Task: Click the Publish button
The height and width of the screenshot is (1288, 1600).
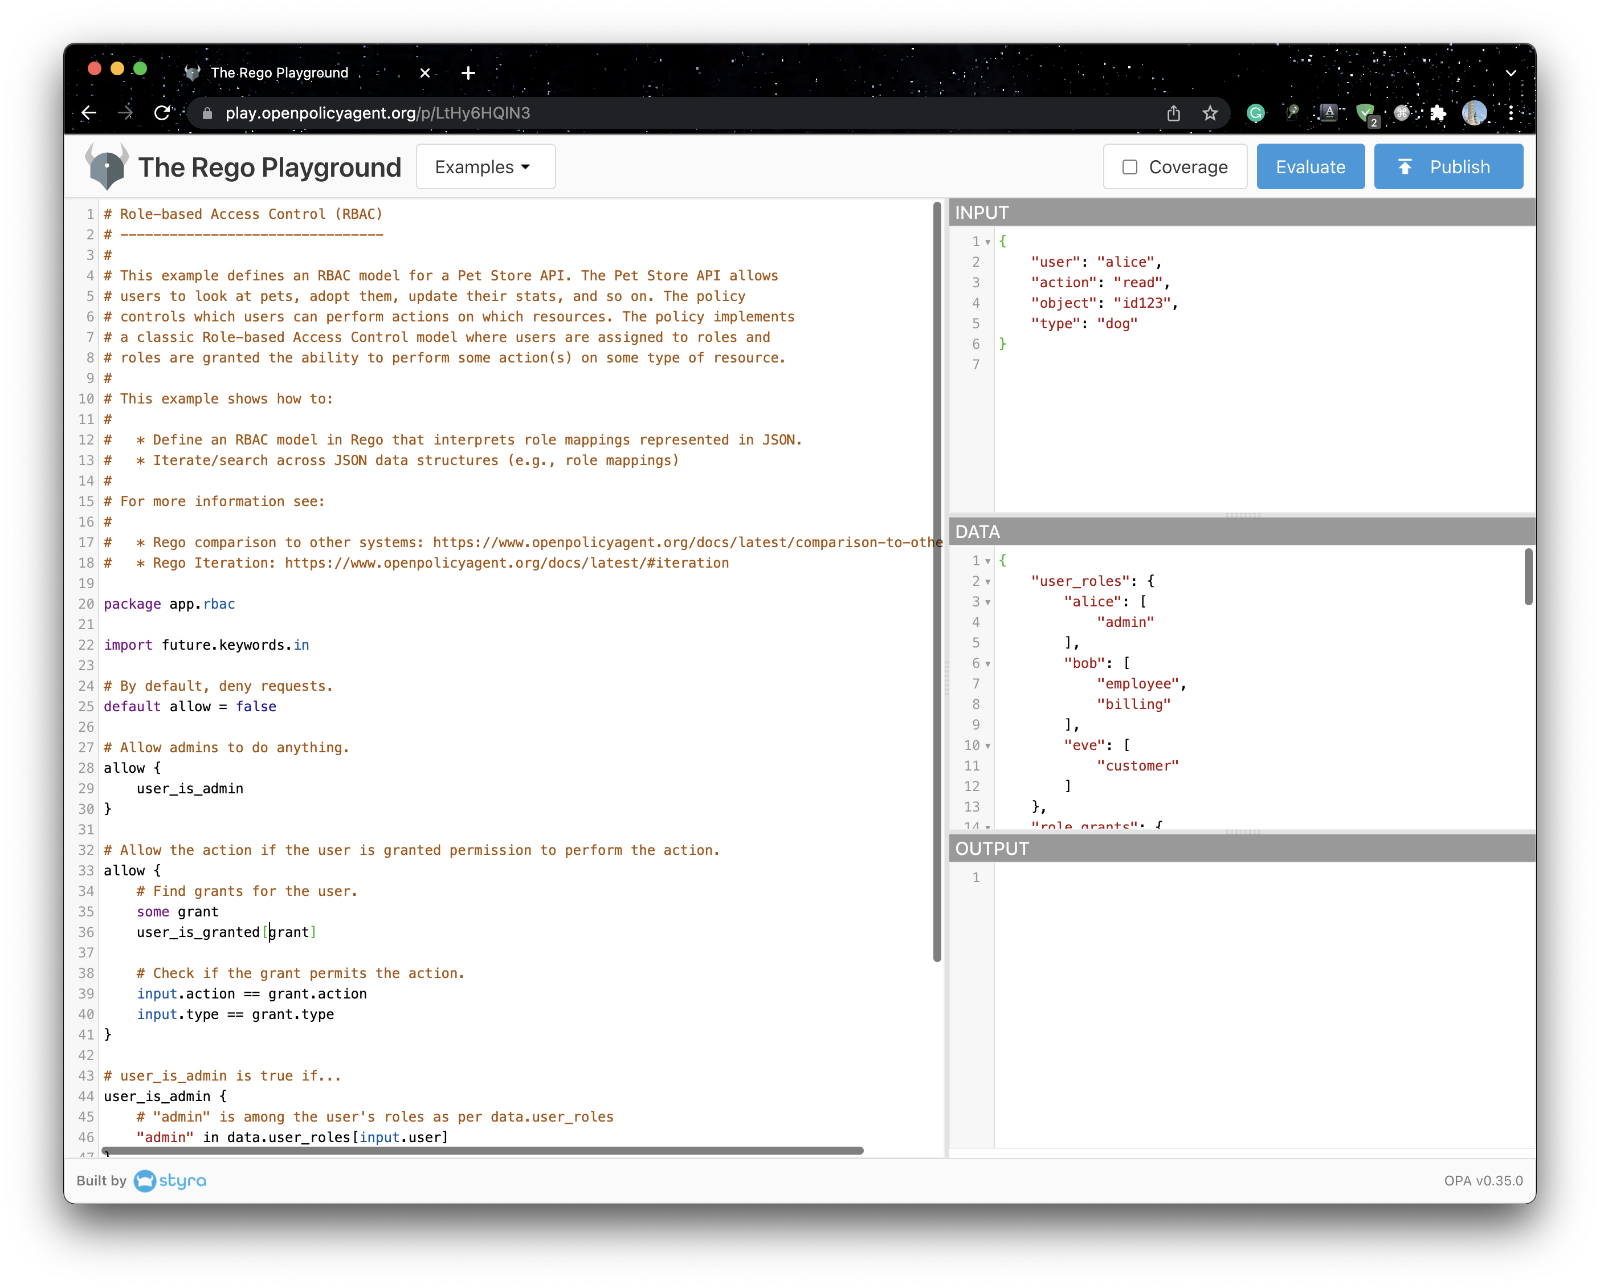Action: (x=1448, y=167)
